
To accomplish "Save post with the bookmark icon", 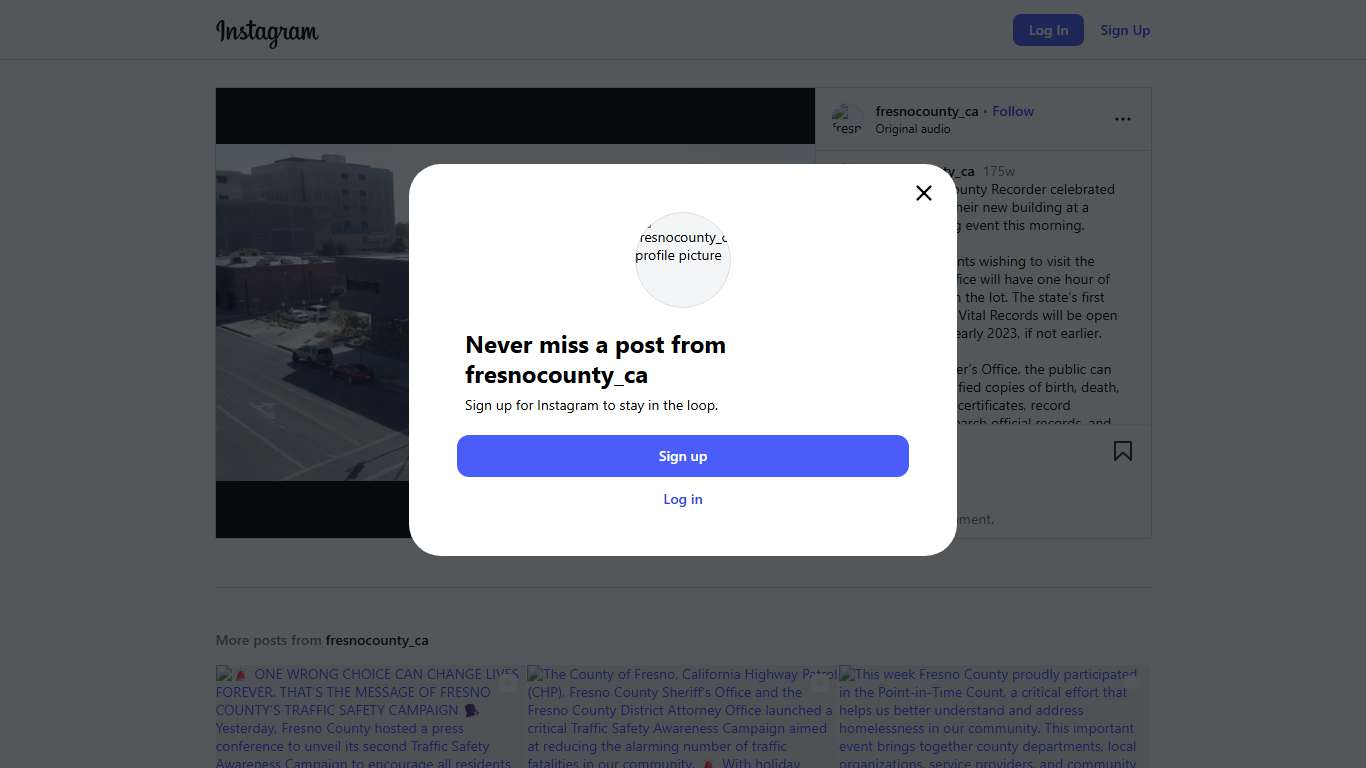I will click(x=1123, y=451).
